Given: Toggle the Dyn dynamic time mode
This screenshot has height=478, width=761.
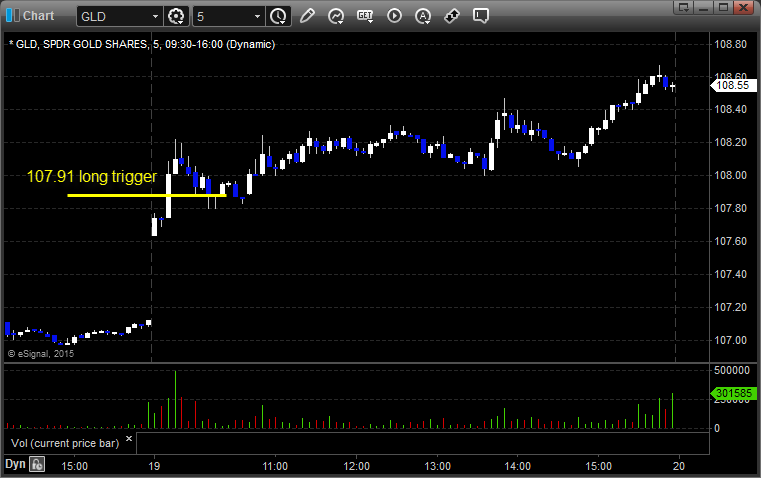Looking at the screenshot, I should 15,464.
